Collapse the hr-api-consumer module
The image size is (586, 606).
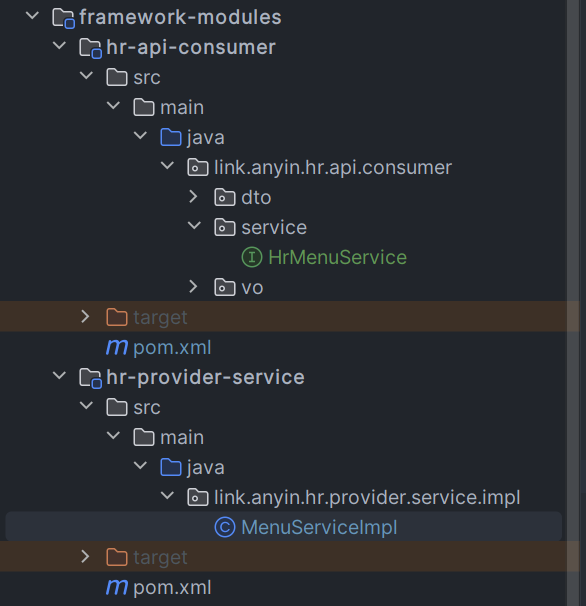pos(59,45)
